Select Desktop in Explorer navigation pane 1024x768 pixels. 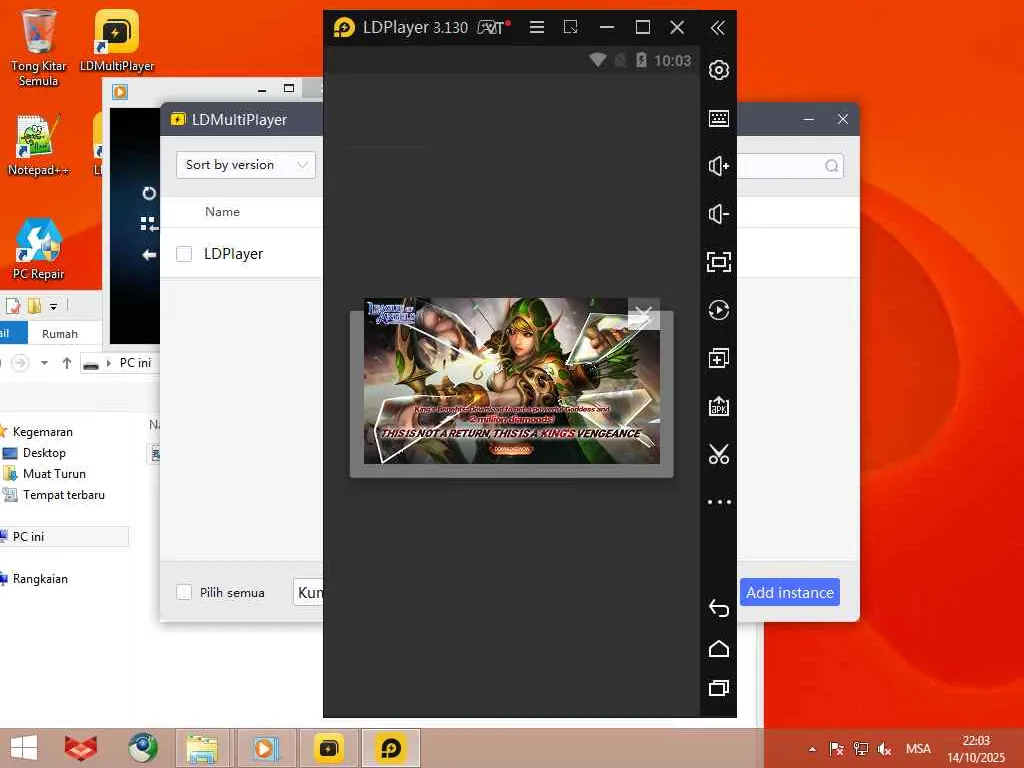[44, 453]
